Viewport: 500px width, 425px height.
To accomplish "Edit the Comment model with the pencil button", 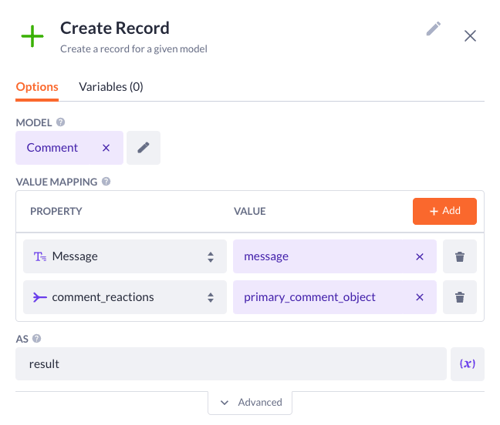I will [x=143, y=148].
